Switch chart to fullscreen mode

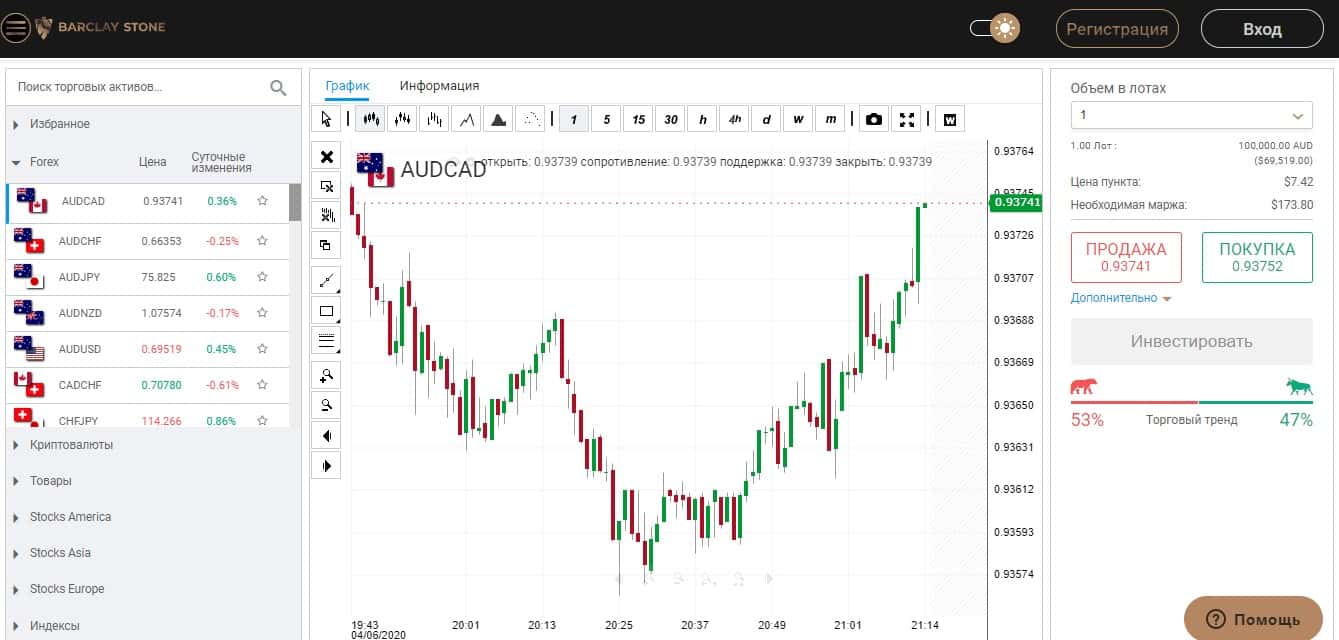(x=907, y=120)
